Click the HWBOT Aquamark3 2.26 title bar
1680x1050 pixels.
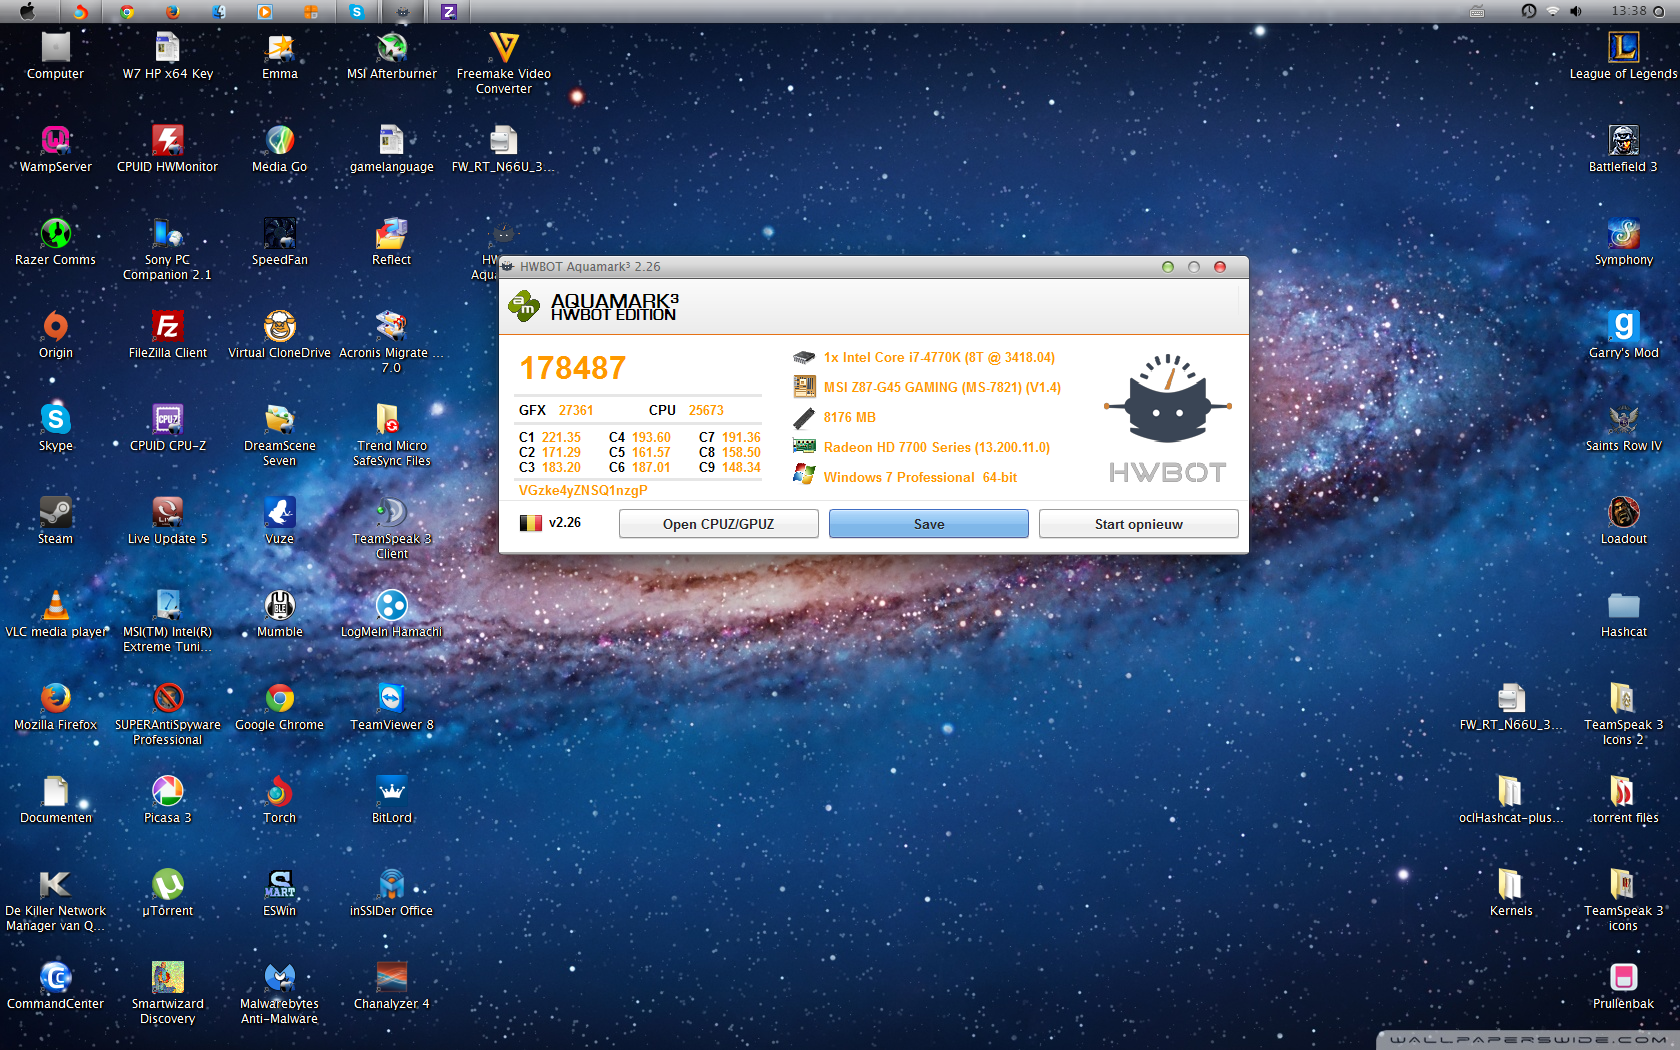(873, 267)
